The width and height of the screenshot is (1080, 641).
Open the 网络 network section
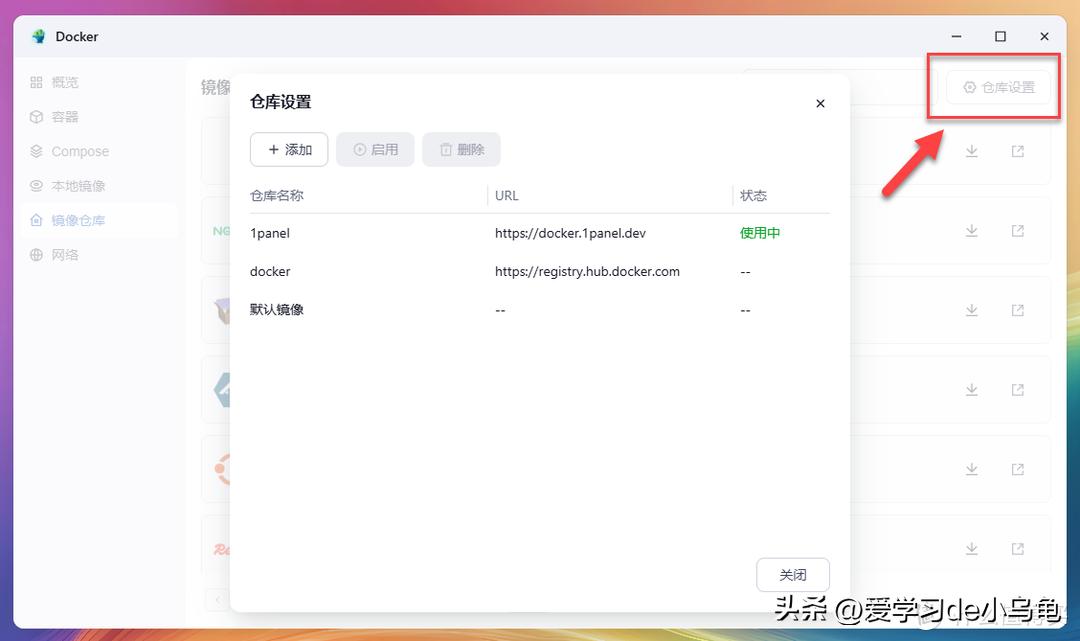pos(64,255)
